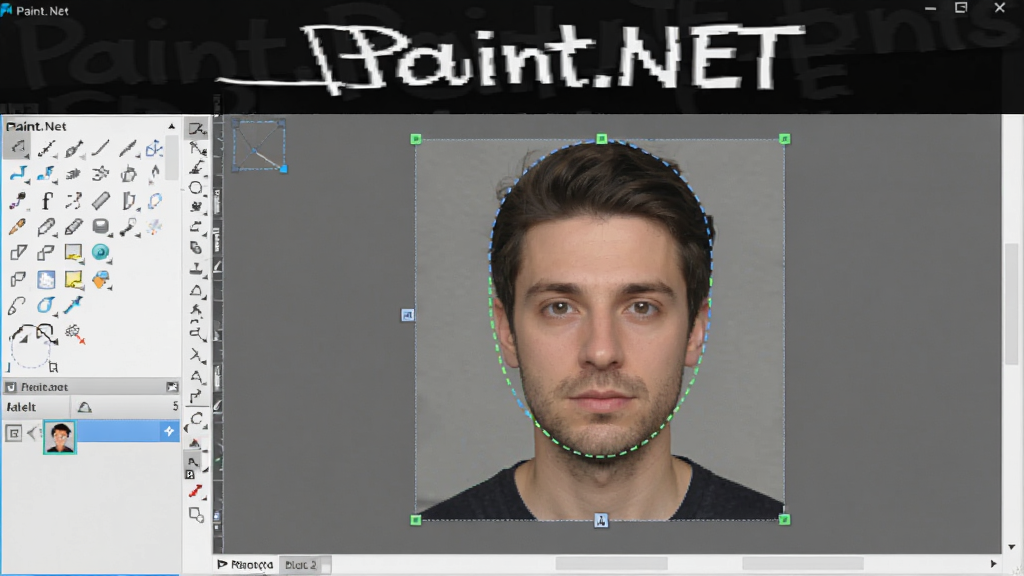Screen dimensions: 1024x576
Task: Click the red diagonal line tool icon
Action: coord(195,491)
